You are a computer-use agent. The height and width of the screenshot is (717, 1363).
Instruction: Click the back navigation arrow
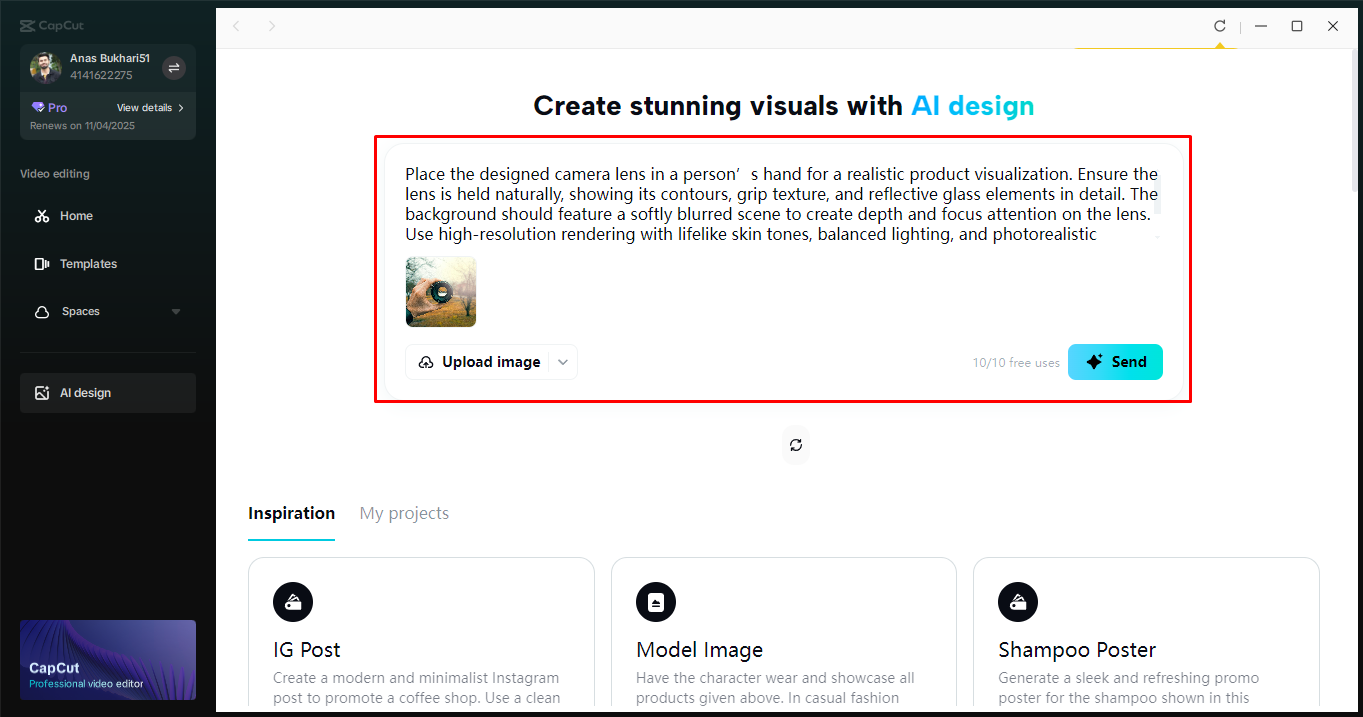click(236, 26)
